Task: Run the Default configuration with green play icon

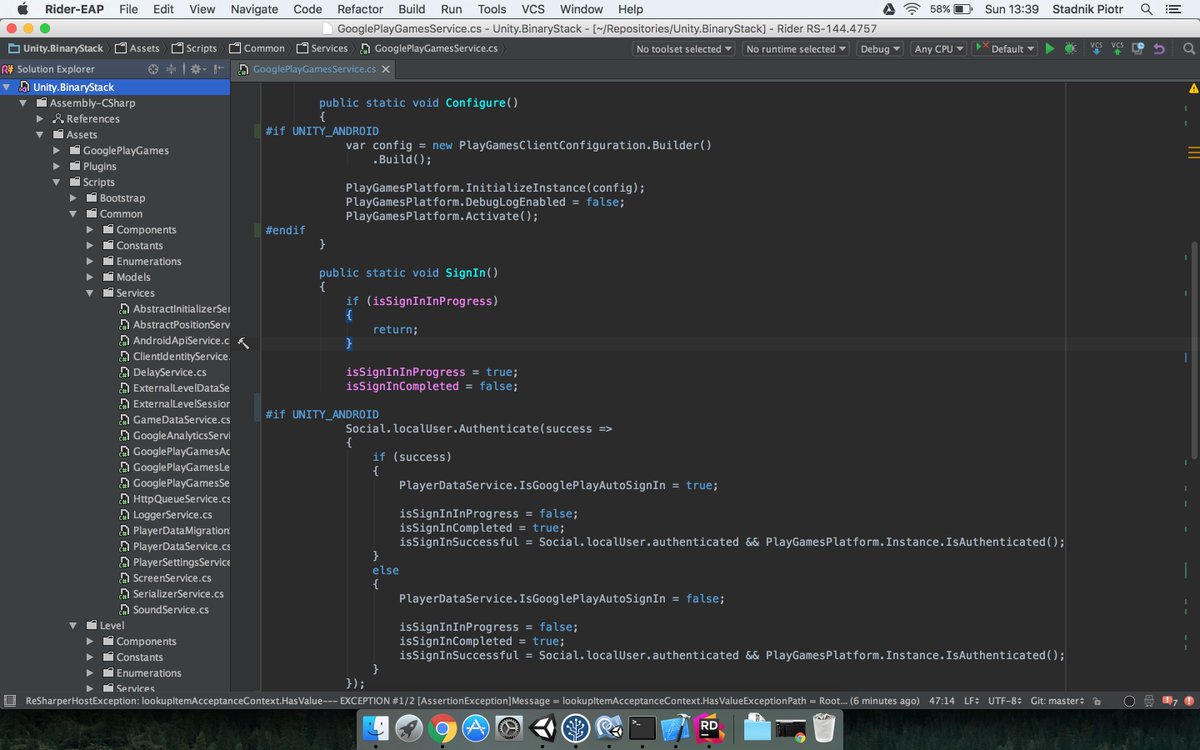Action: pos(1049,48)
